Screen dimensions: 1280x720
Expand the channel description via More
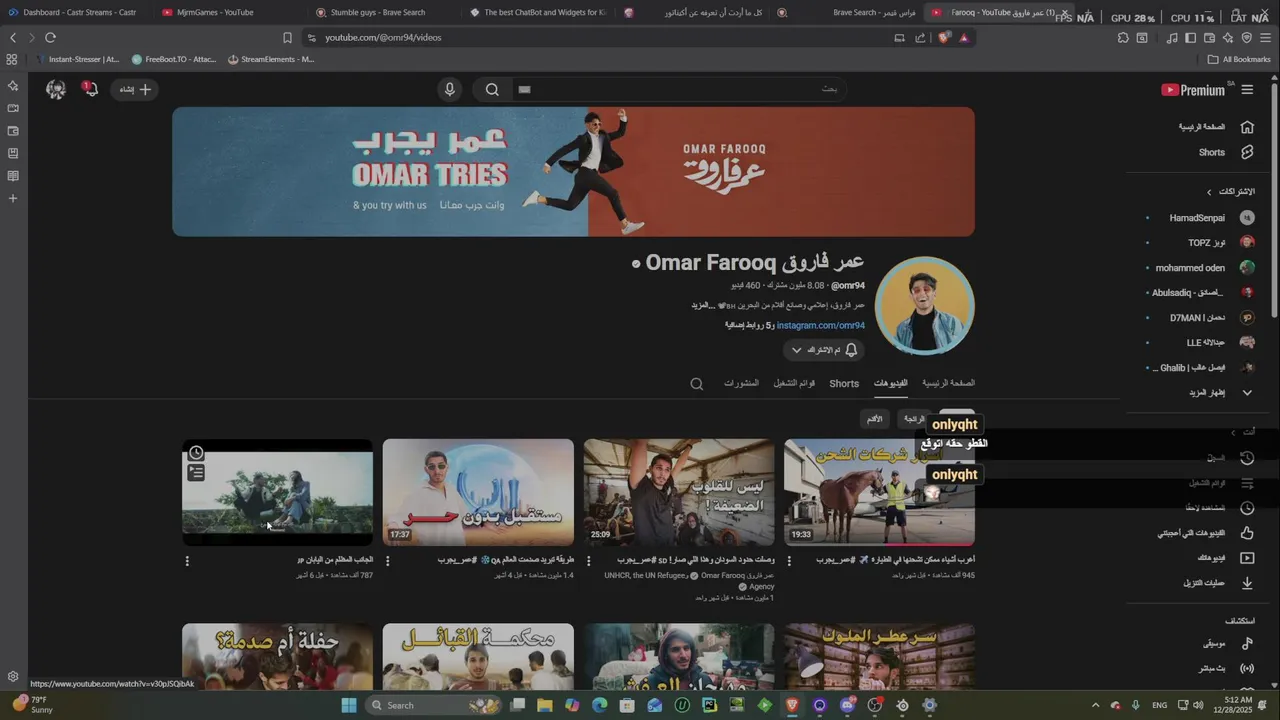tap(701, 305)
